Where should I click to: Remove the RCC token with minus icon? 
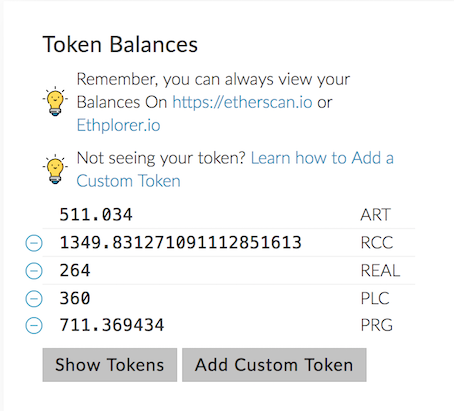coord(34,243)
